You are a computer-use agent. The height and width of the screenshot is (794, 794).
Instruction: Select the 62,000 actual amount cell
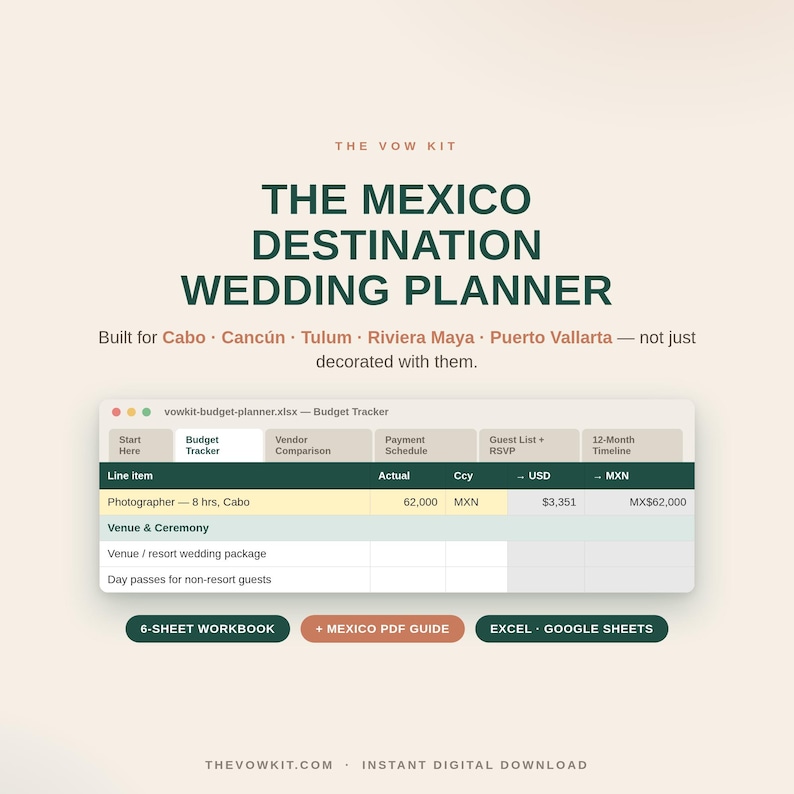pos(408,502)
